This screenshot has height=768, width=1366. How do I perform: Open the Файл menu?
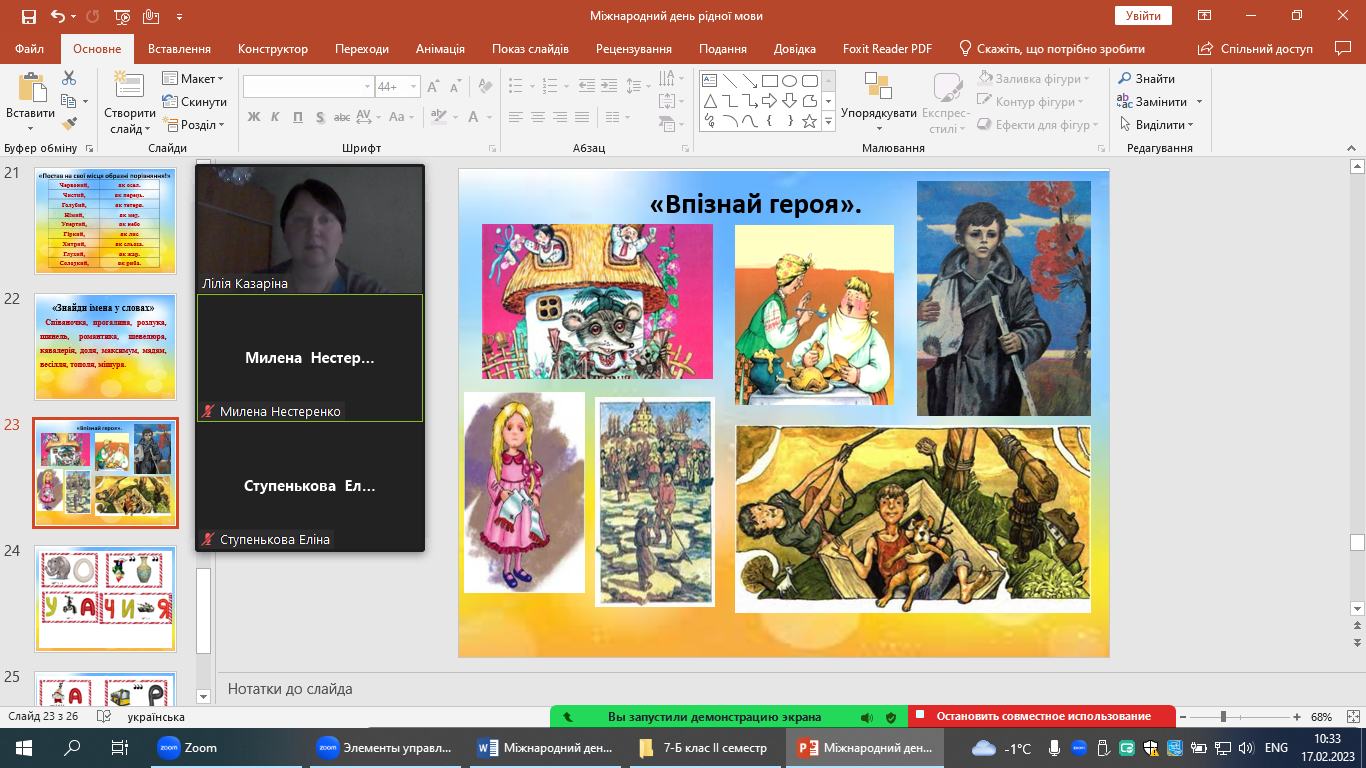[x=30, y=49]
